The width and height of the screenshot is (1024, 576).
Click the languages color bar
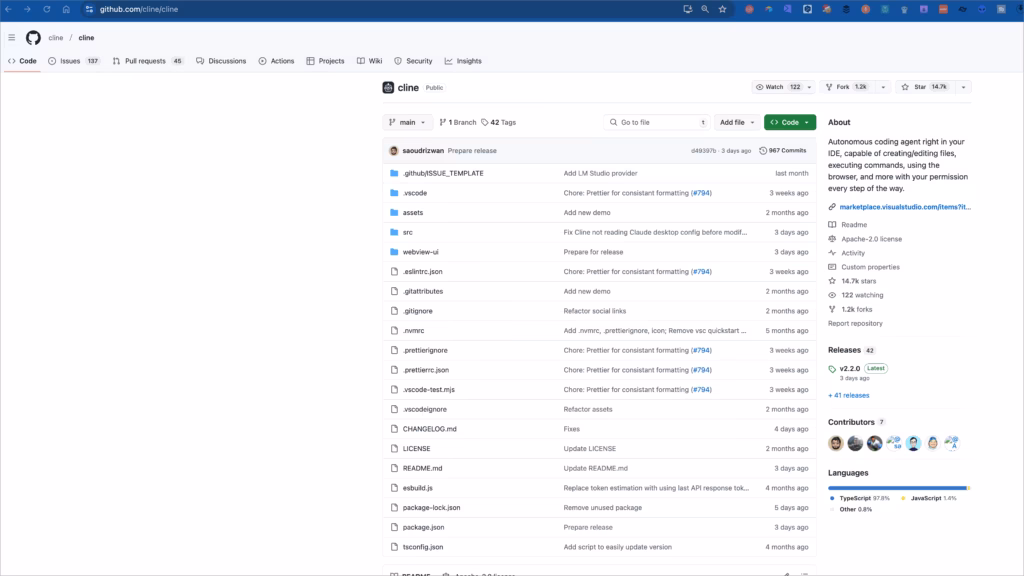[899, 488]
